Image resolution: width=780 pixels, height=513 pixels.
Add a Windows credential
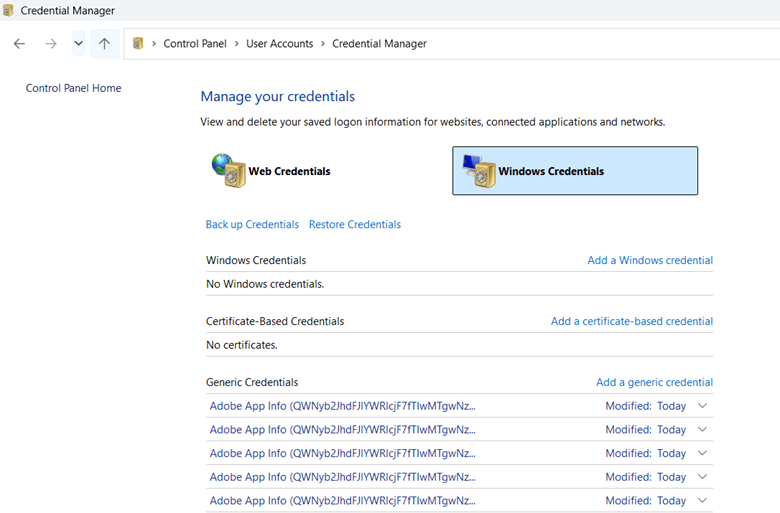pyautogui.click(x=650, y=260)
